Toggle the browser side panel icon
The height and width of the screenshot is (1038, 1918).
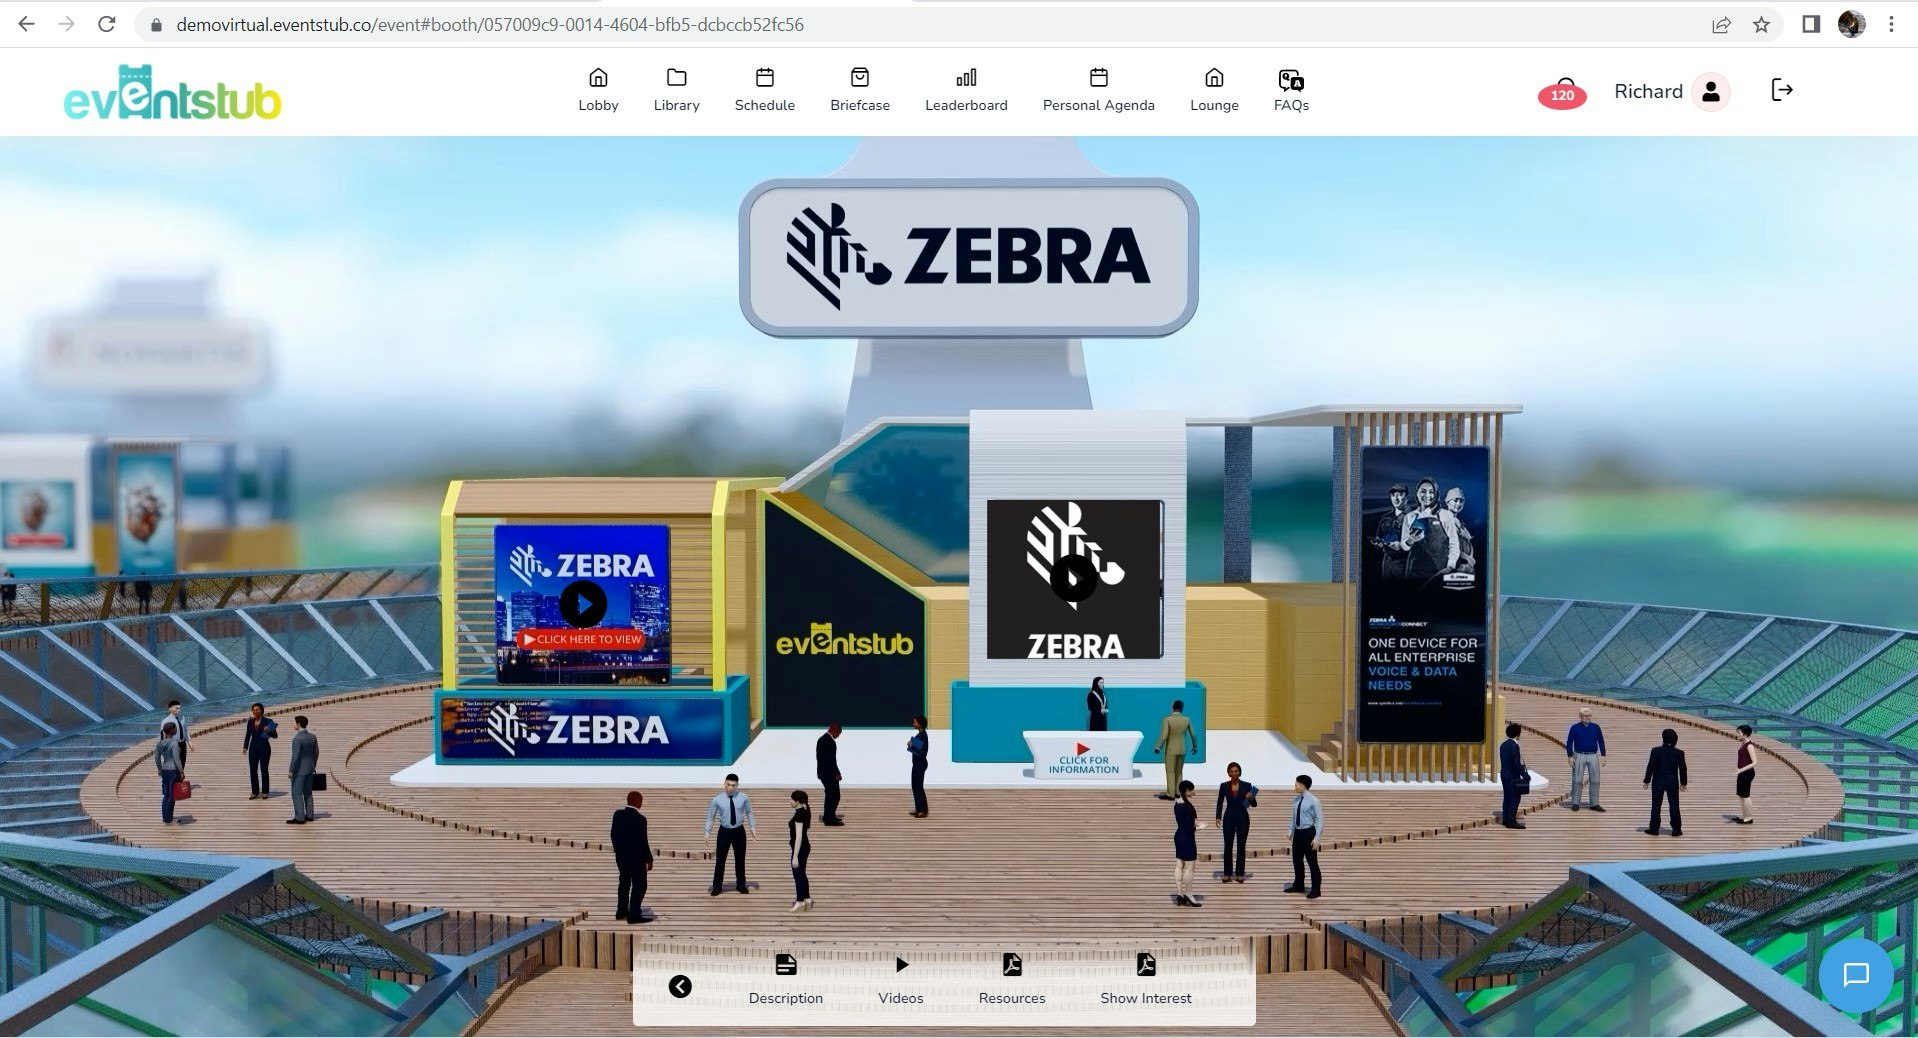tap(1811, 24)
